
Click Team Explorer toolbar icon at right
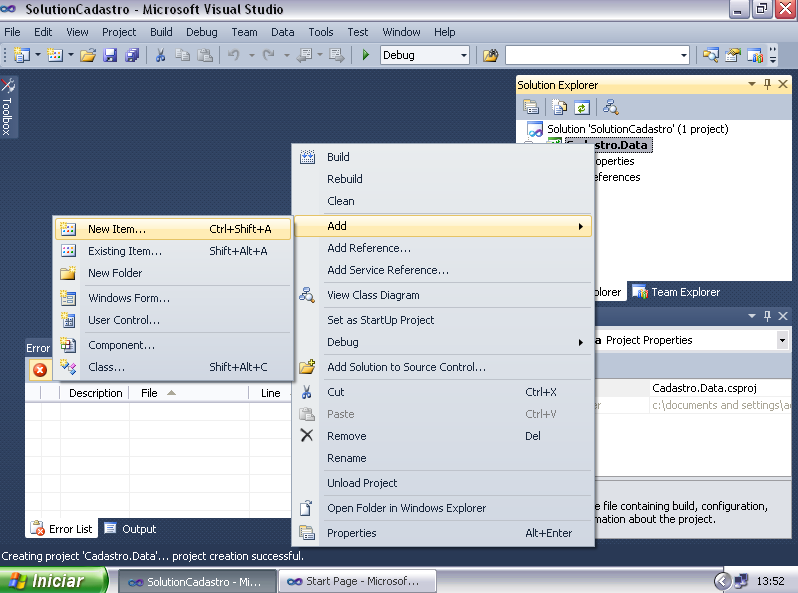[755, 55]
